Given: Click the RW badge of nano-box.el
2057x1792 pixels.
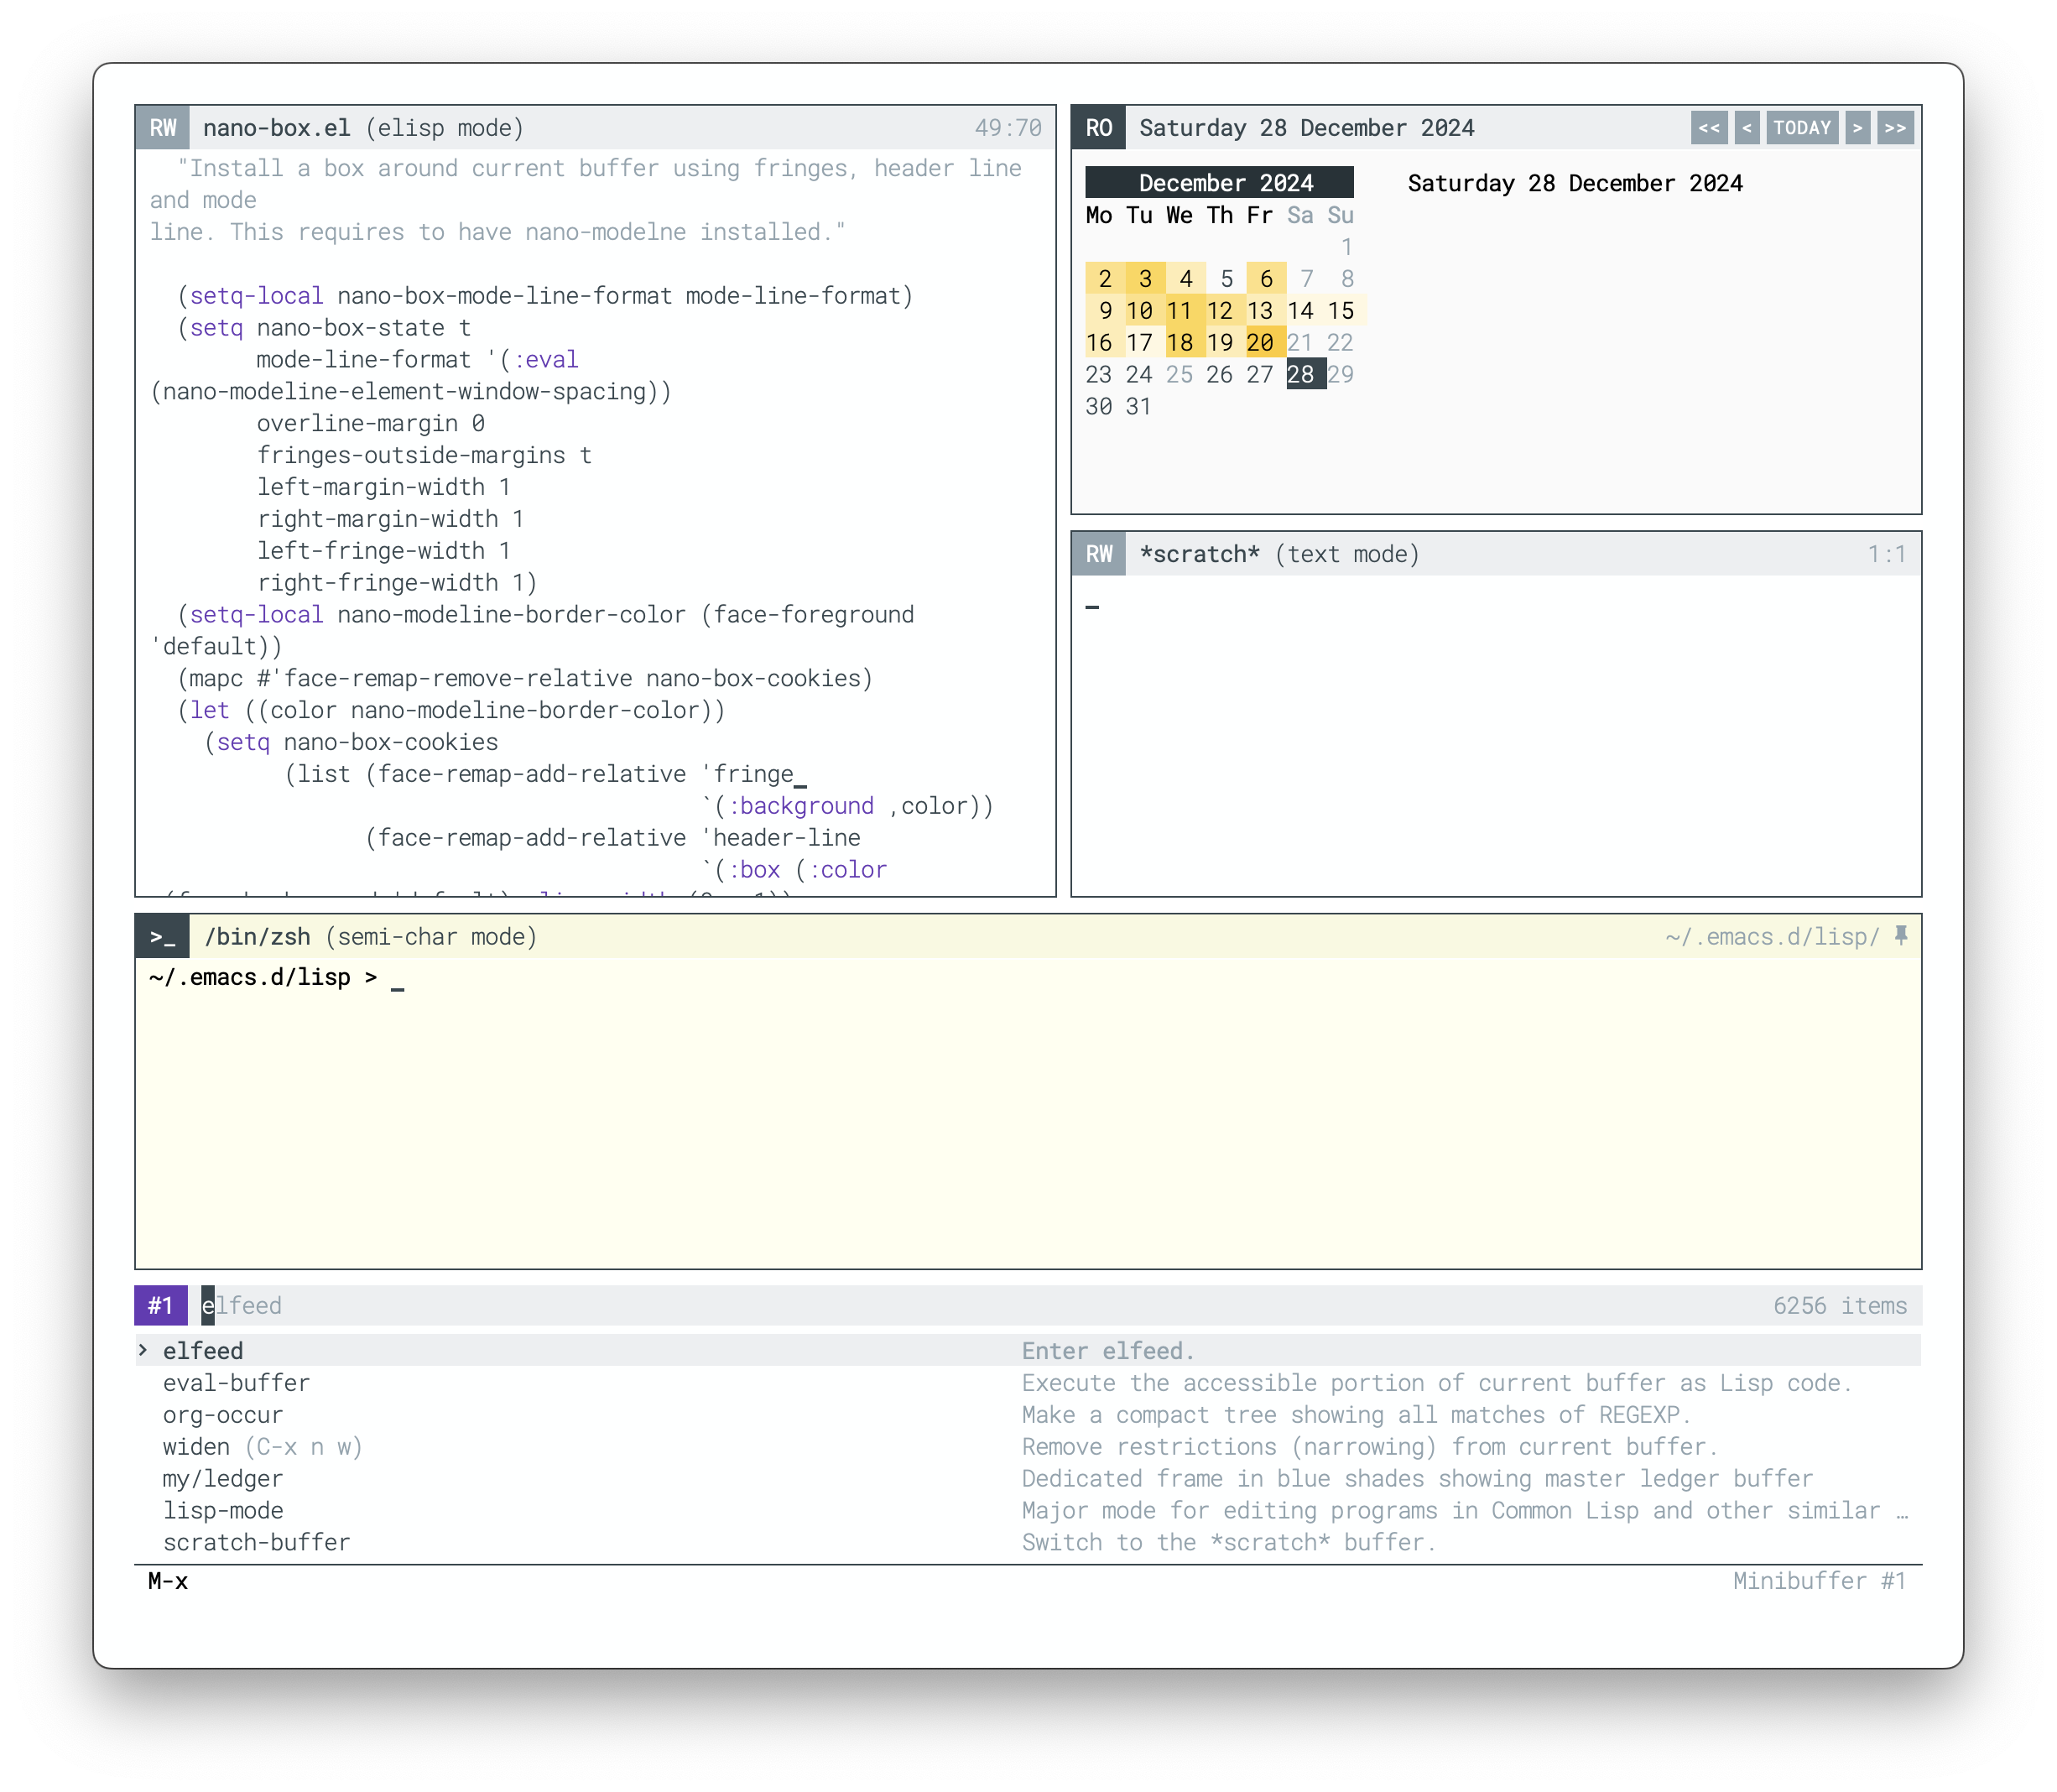Looking at the screenshot, I should pos(163,128).
